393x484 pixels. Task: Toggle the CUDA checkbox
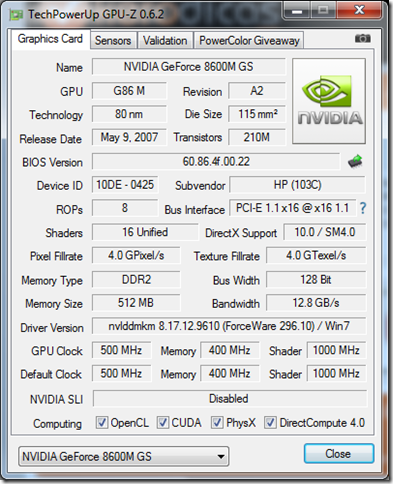pyautogui.click(x=163, y=423)
